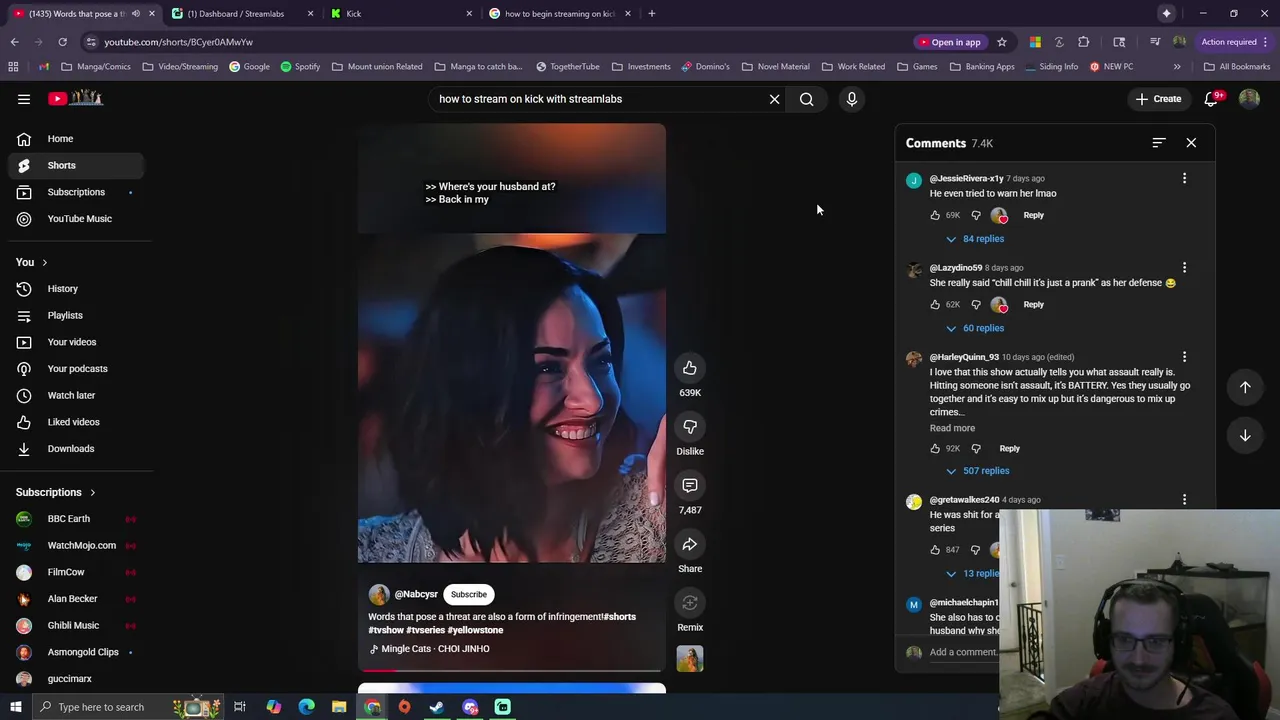Dislike the current short
Image resolution: width=1280 pixels, height=720 pixels.
click(690, 427)
